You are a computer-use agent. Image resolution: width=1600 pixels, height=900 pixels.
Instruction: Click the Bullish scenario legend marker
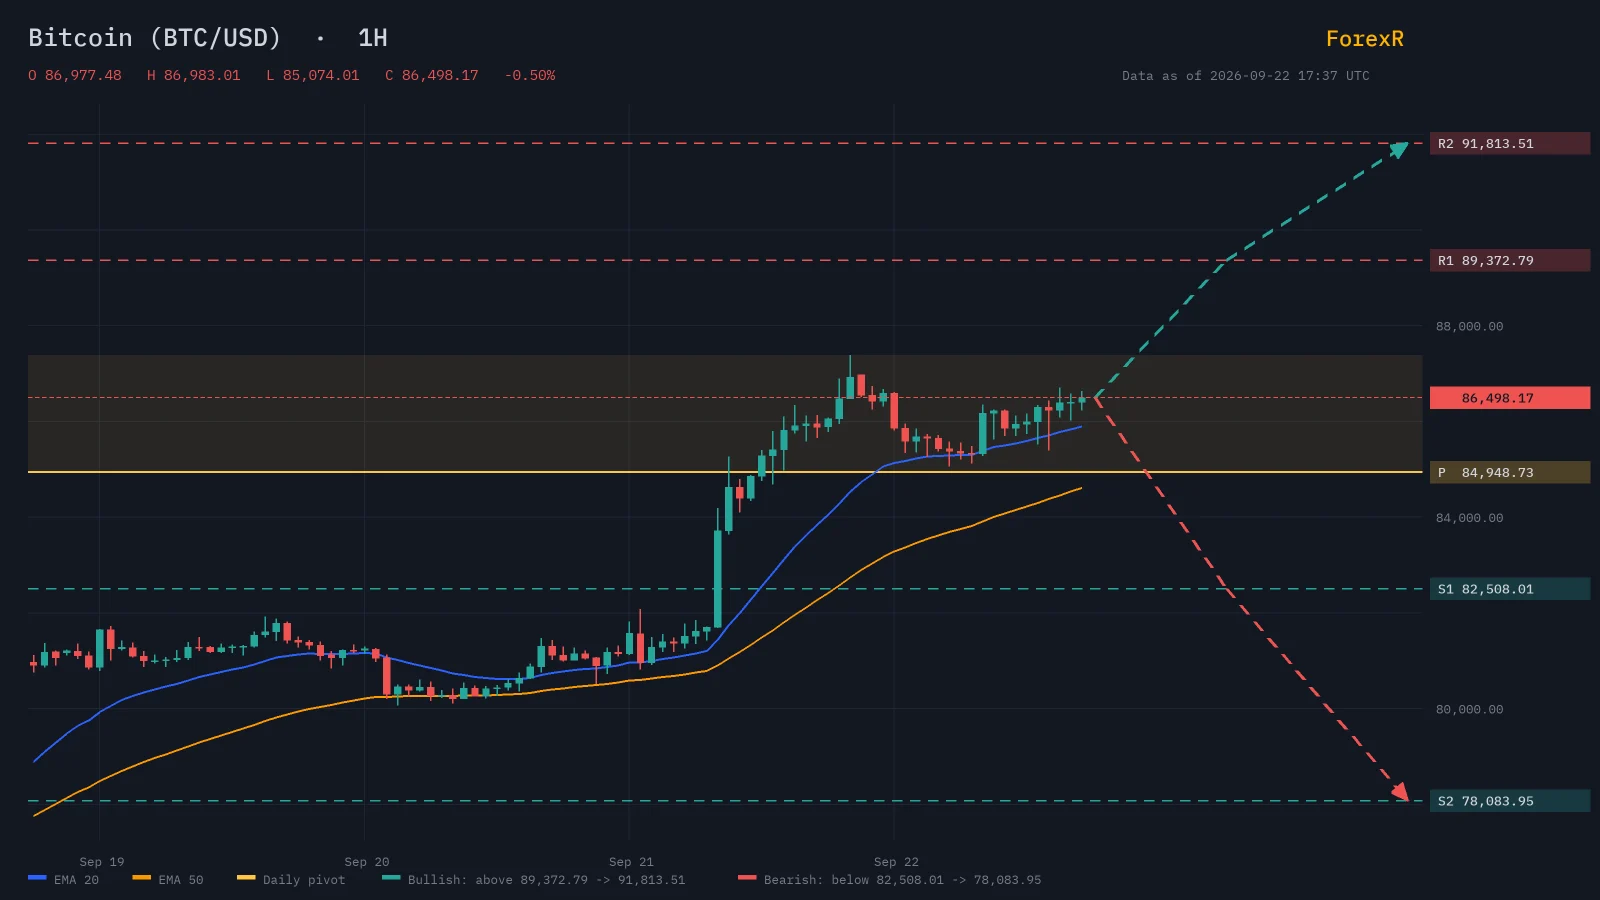coord(391,878)
